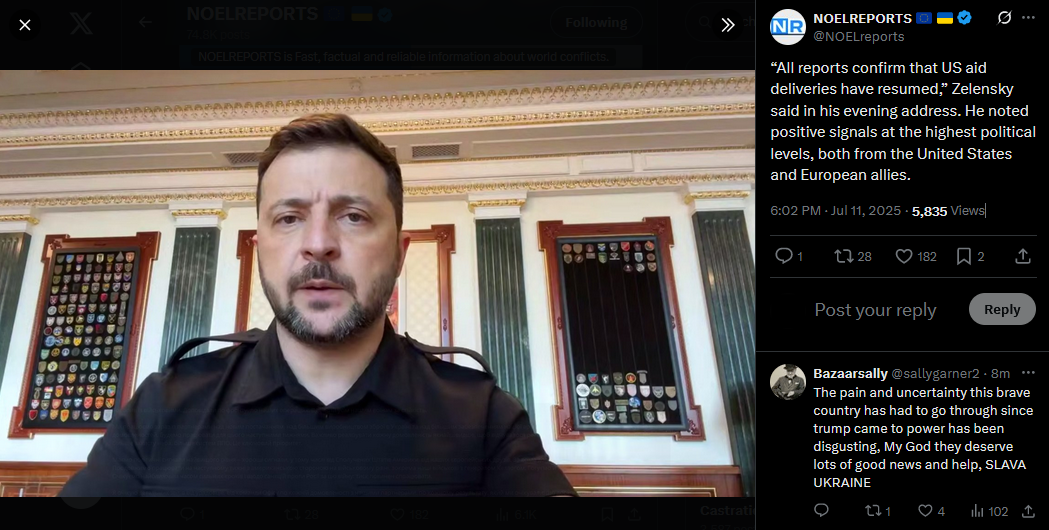Click the Ukraine flag emoji next to NOELREPORTS
Screen dimensions: 1049x530
coord(945,18)
